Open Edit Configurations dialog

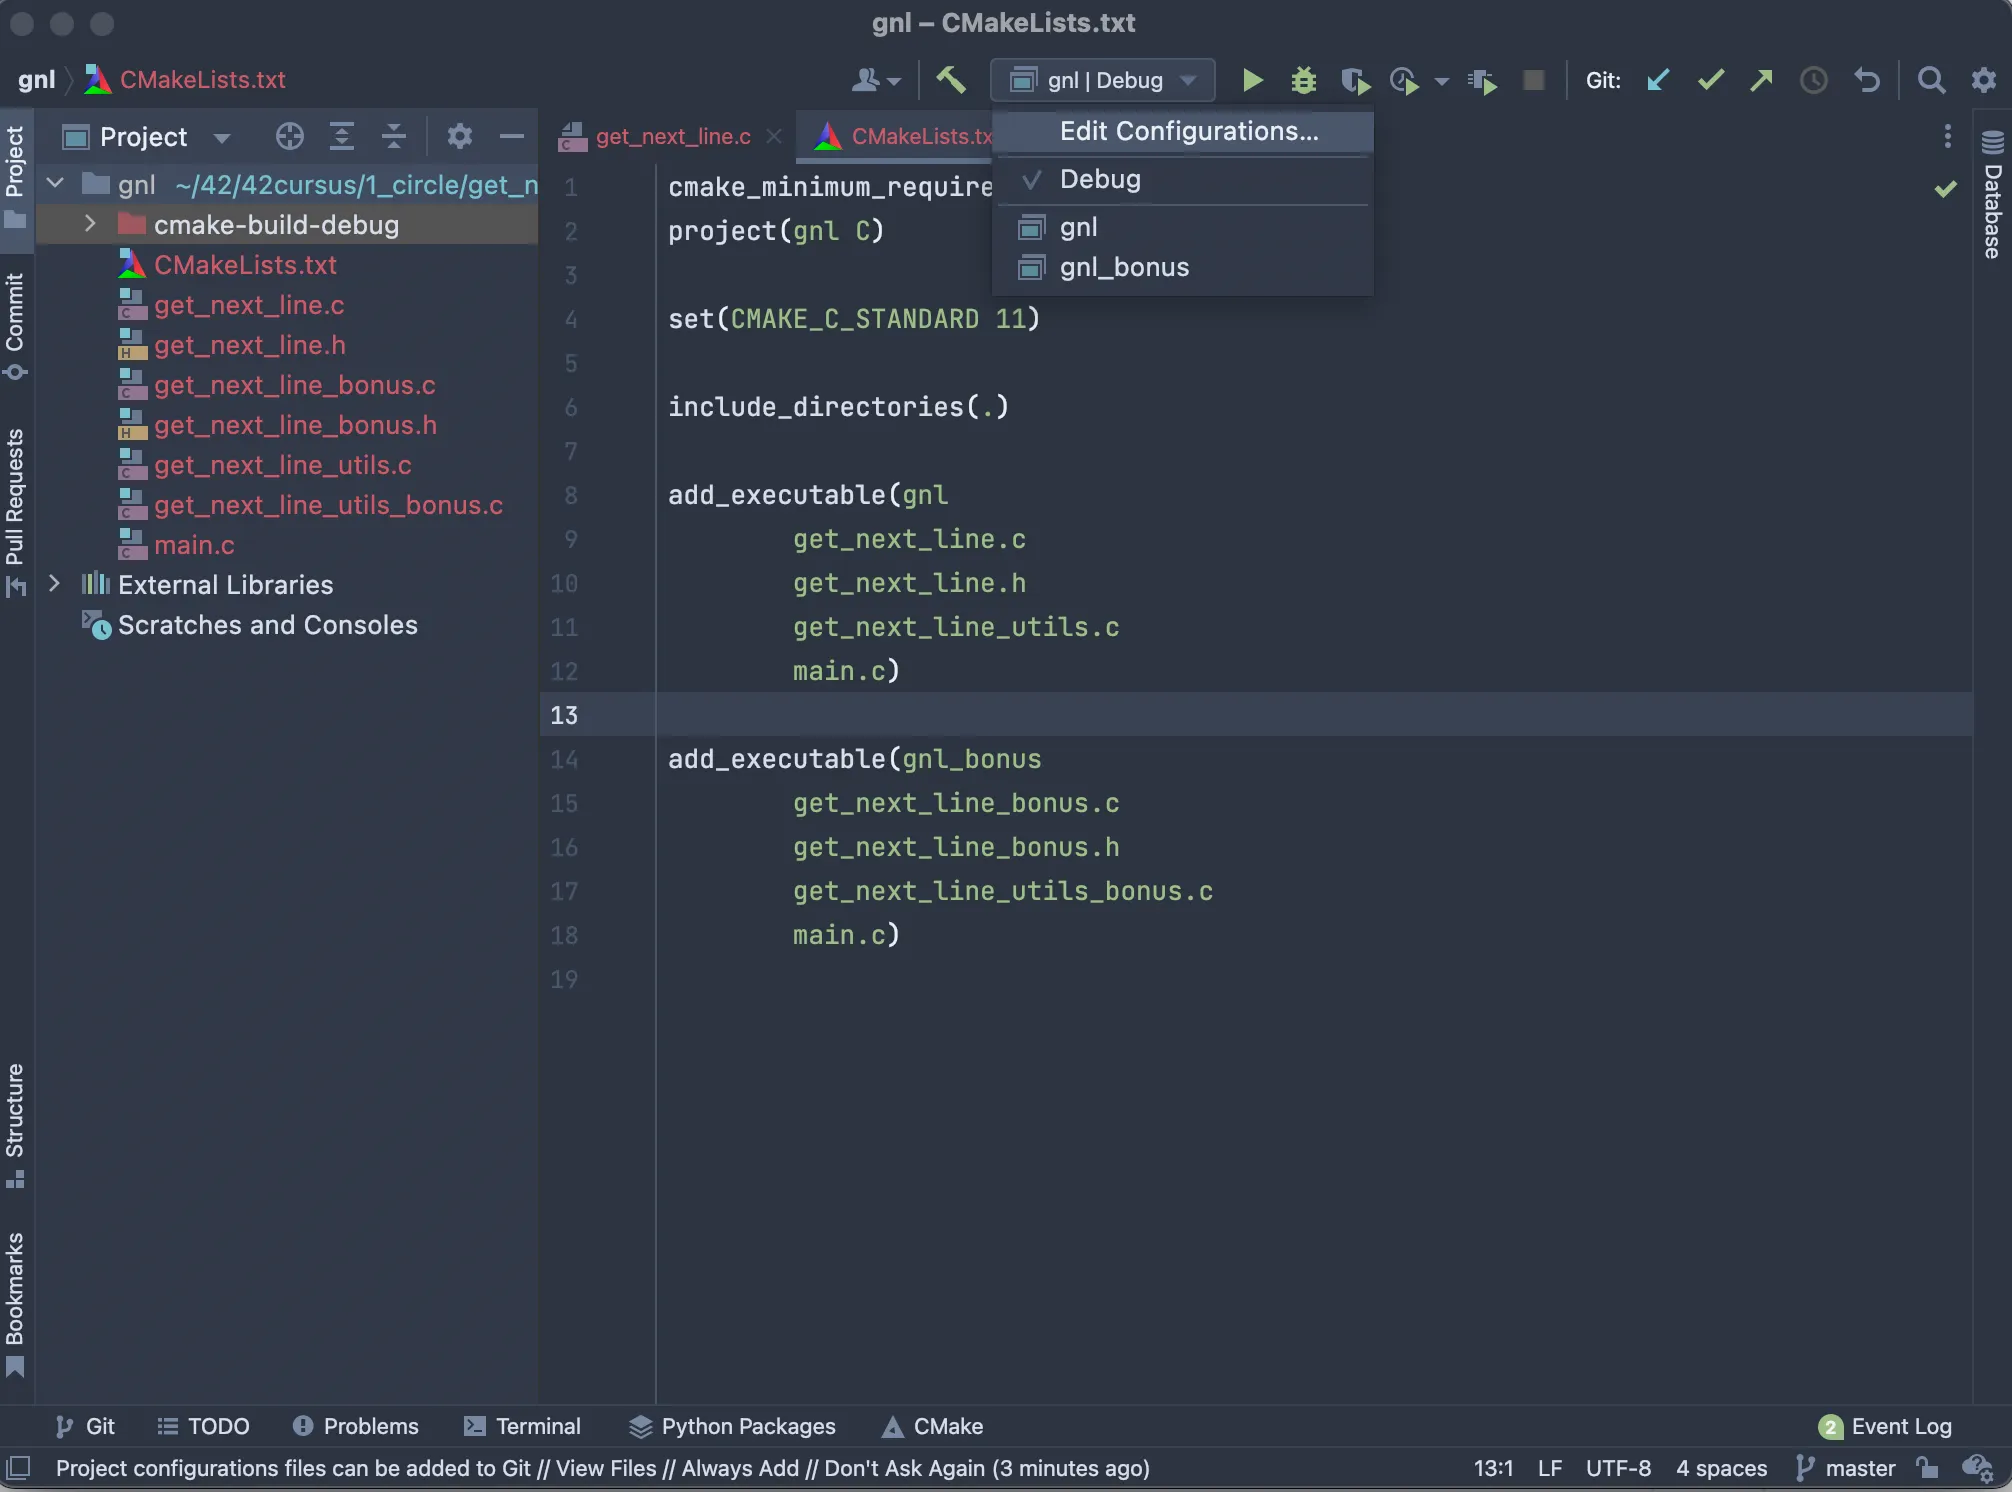click(1188, 132)
